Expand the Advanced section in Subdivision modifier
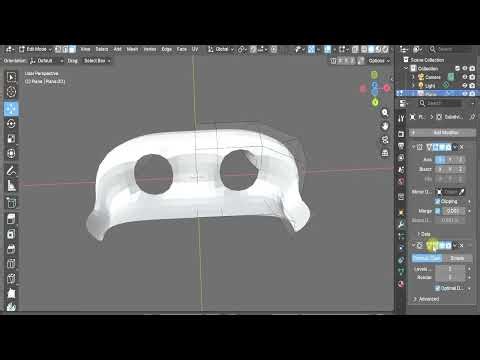The image size is (480, 360). point(426,299)
